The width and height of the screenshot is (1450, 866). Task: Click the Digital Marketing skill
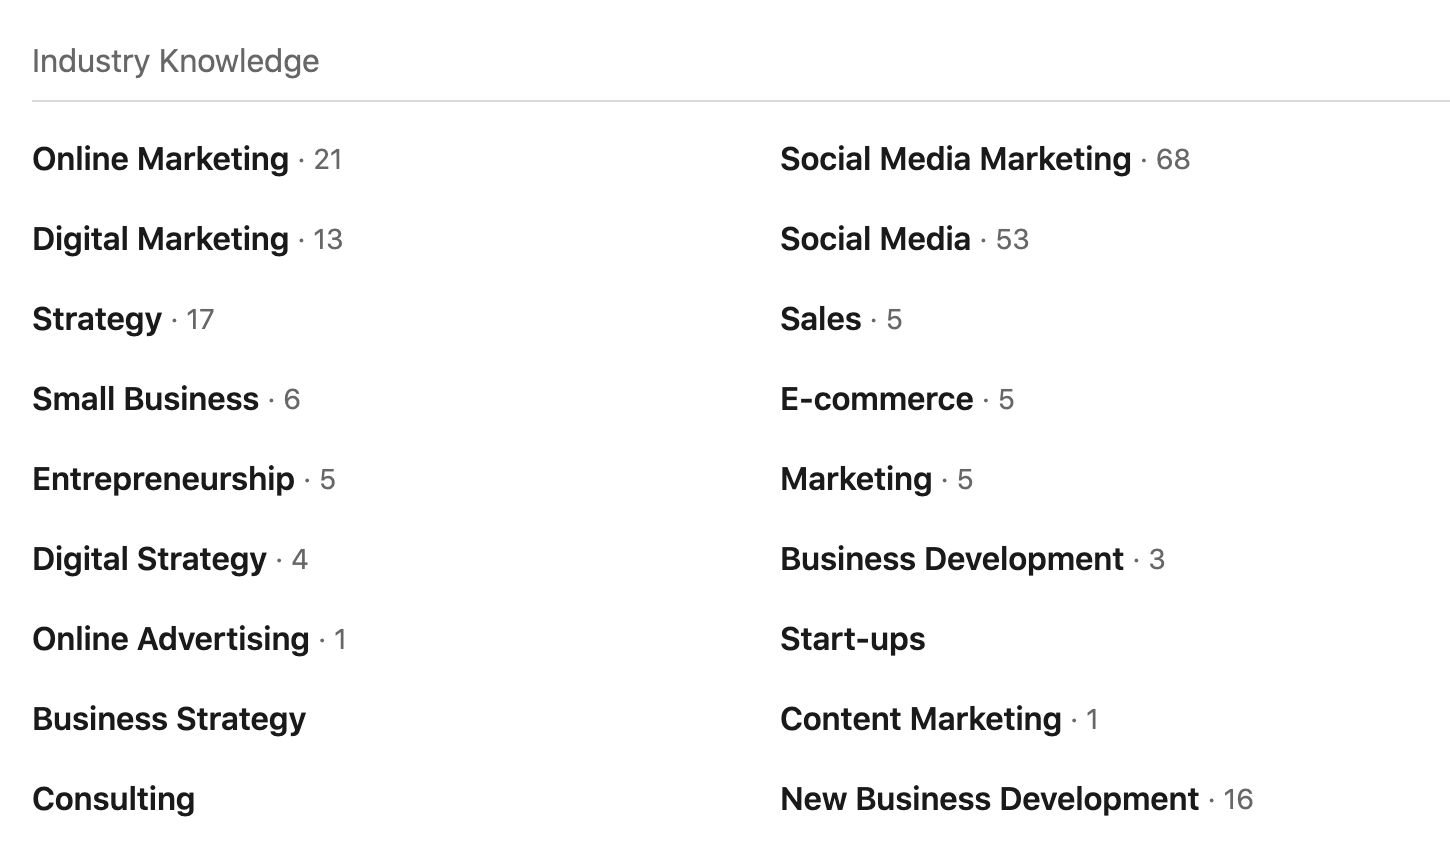(x=160, y=239)
